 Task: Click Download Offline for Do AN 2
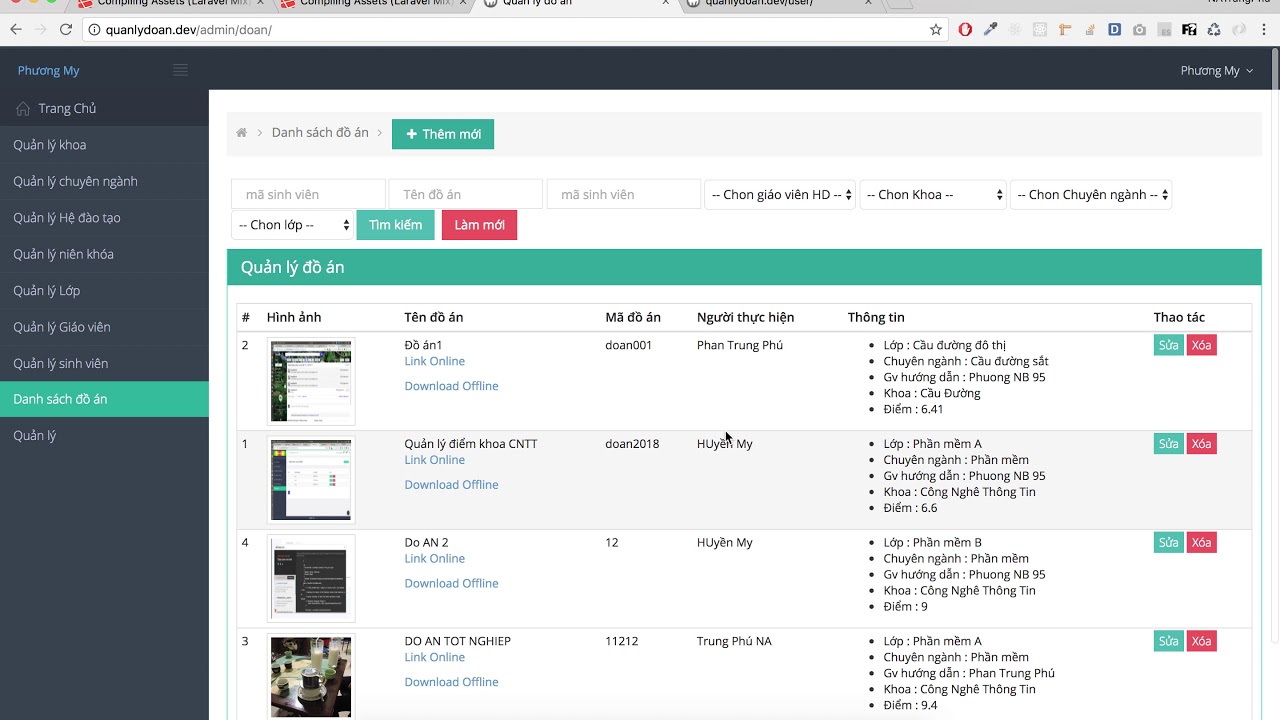coord(451,583)
